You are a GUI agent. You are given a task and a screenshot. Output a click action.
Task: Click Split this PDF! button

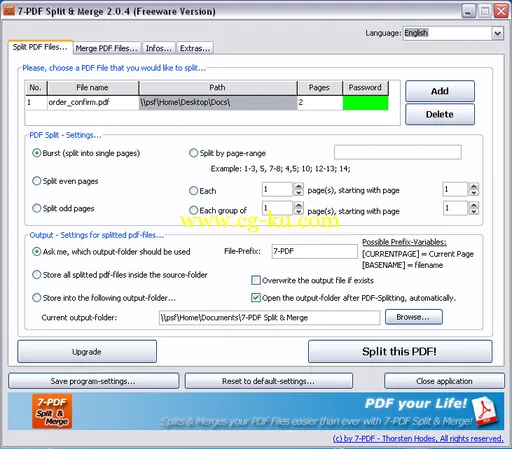click(400, 352)
